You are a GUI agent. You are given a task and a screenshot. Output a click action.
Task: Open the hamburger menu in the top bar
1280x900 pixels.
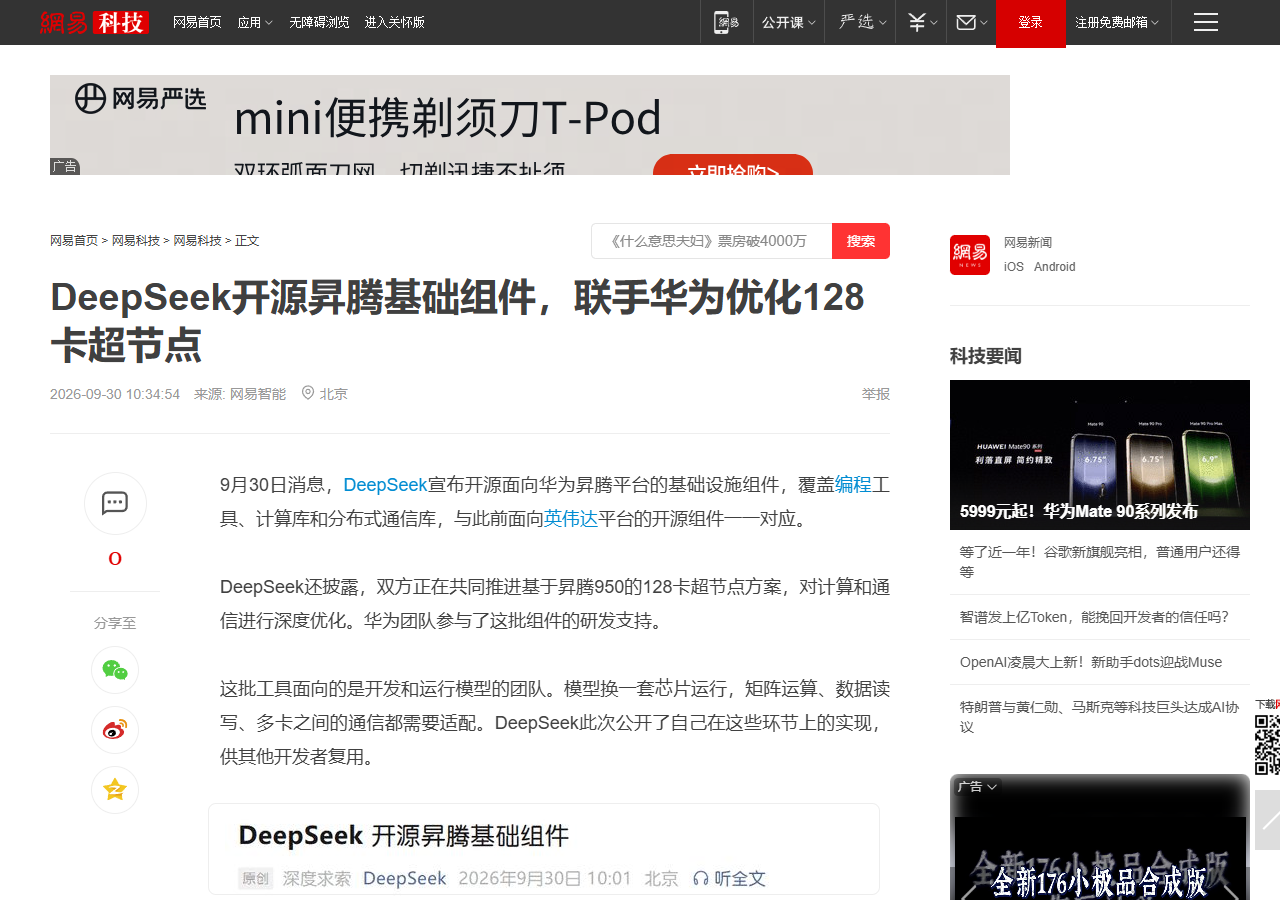(x=1206, y=22)
